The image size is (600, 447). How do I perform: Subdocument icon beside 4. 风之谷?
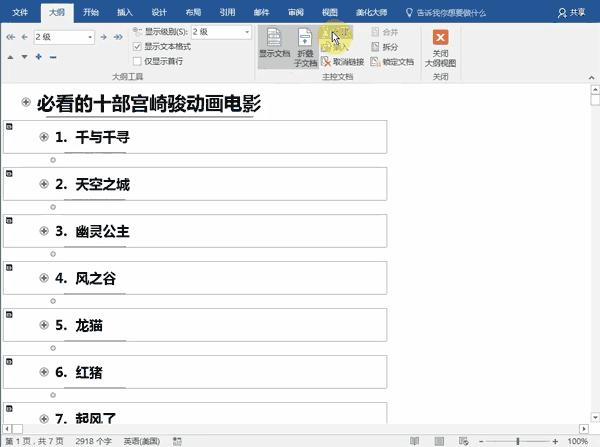[9, 268]
